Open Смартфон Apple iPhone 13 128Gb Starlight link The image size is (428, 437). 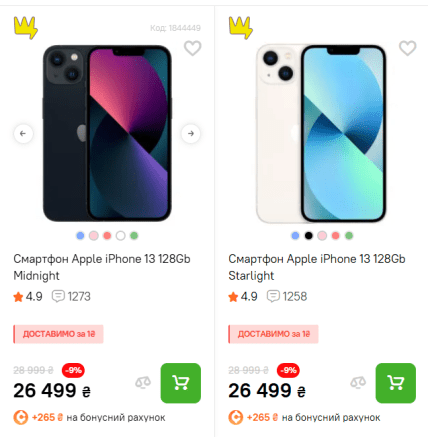click(x=317, y=267)
